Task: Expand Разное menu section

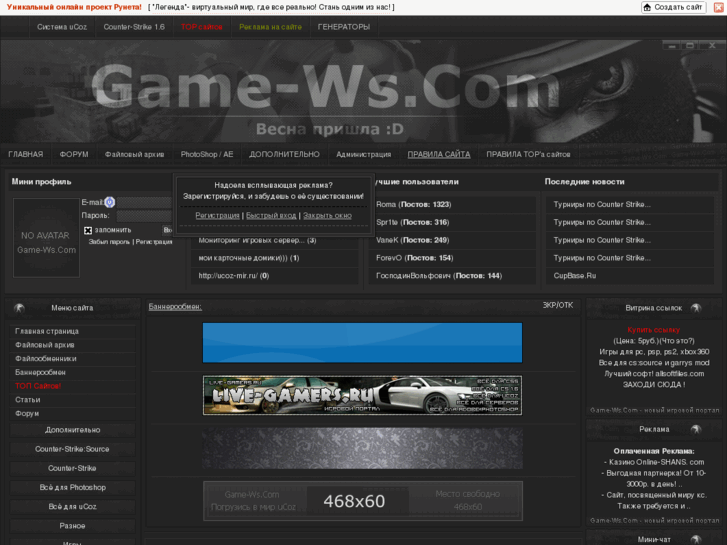Action: (x=72, y=526)
